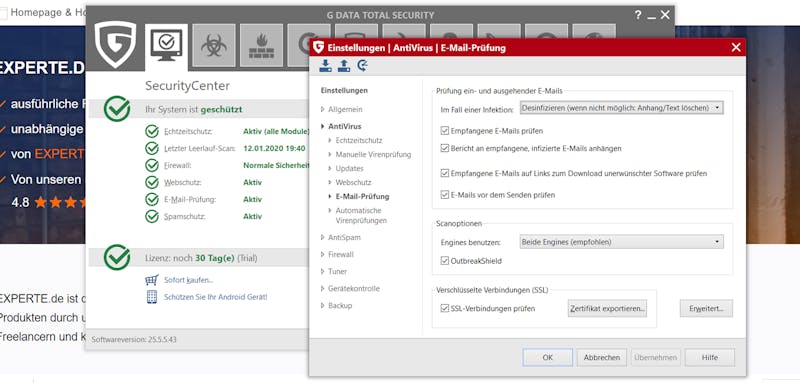Expand the Tuner settings node
The image size is (800, 383).
322,271
